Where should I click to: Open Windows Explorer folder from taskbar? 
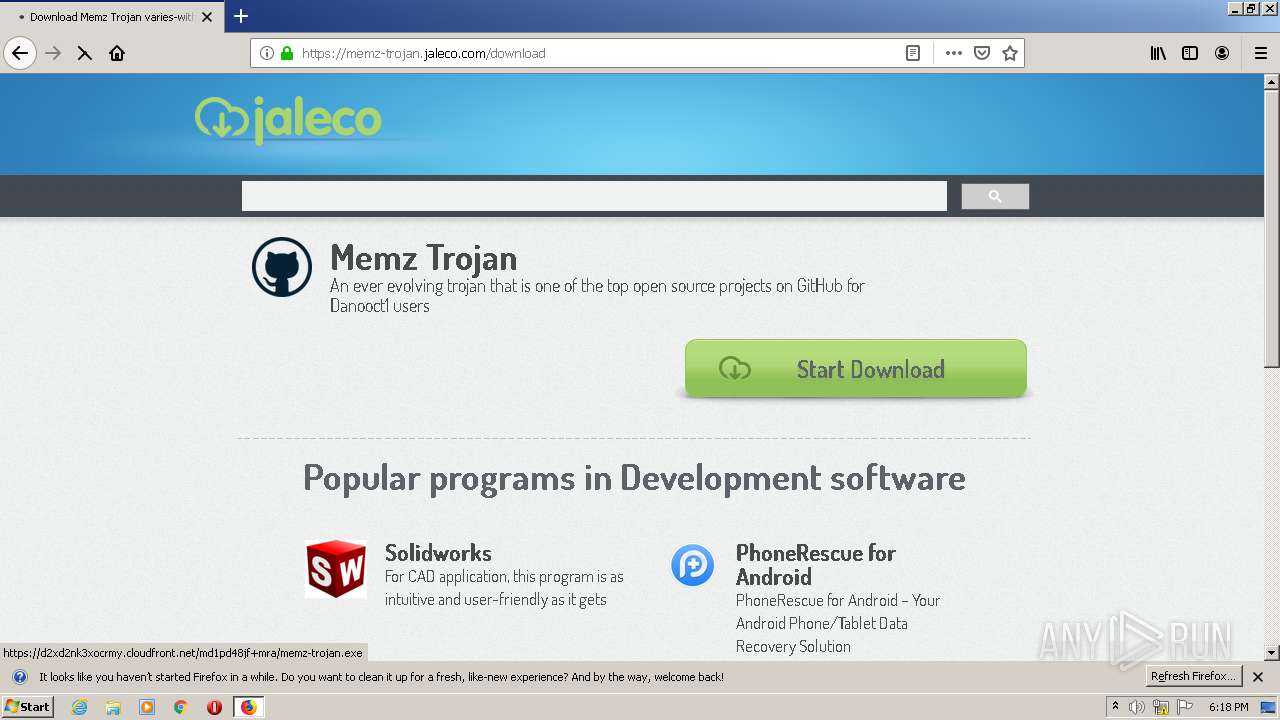point(113,707)
